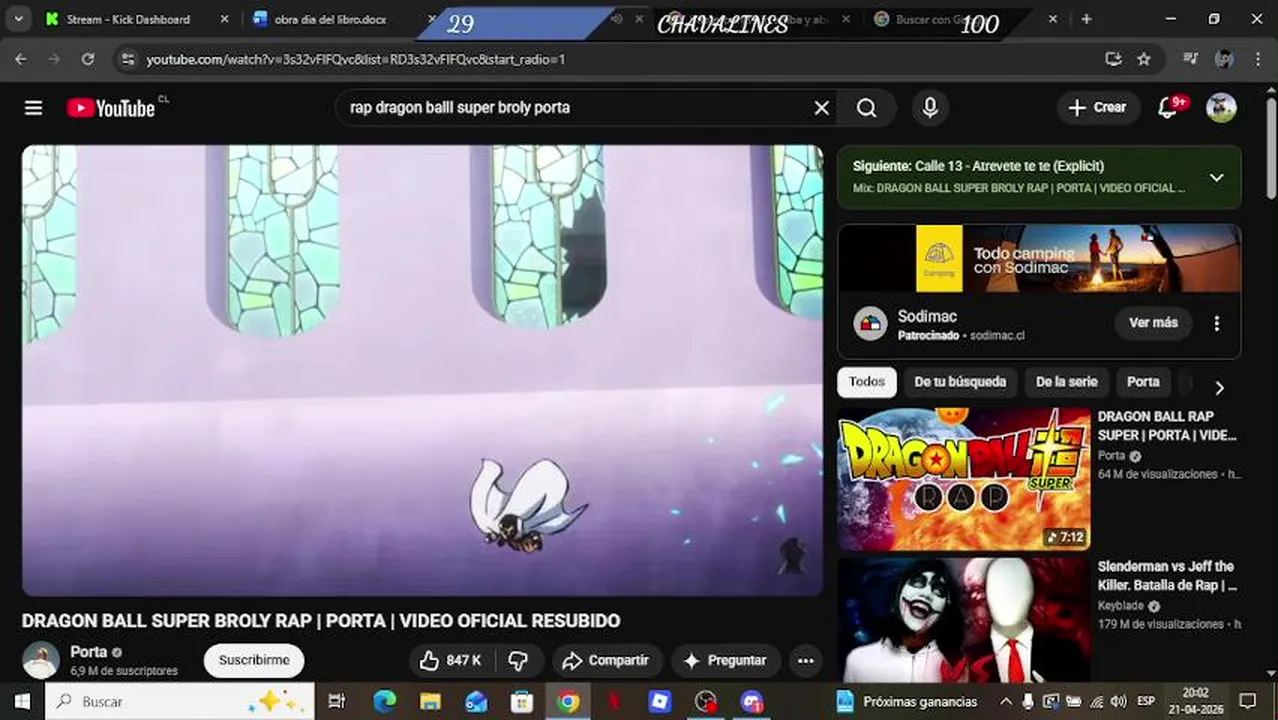Open Discord from taskbar
Image resolution: width=1278 pixels, height=720 pixels.
[x=752, y=702]
